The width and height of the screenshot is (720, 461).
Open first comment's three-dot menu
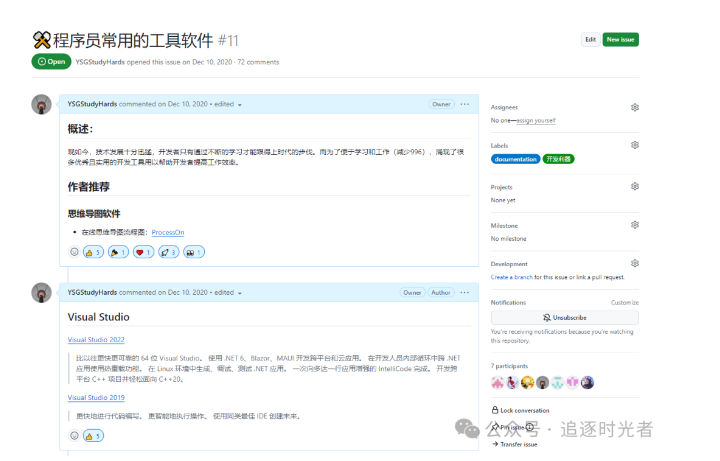pos(464,104)
